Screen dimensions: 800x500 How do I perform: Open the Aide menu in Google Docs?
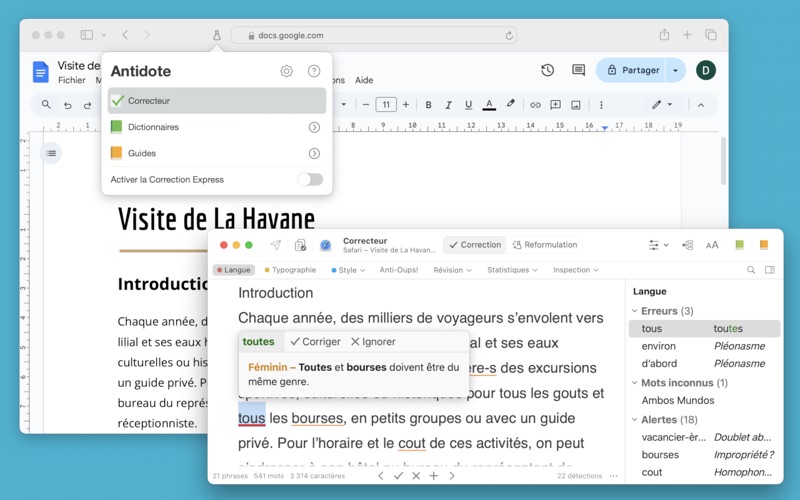364,80
